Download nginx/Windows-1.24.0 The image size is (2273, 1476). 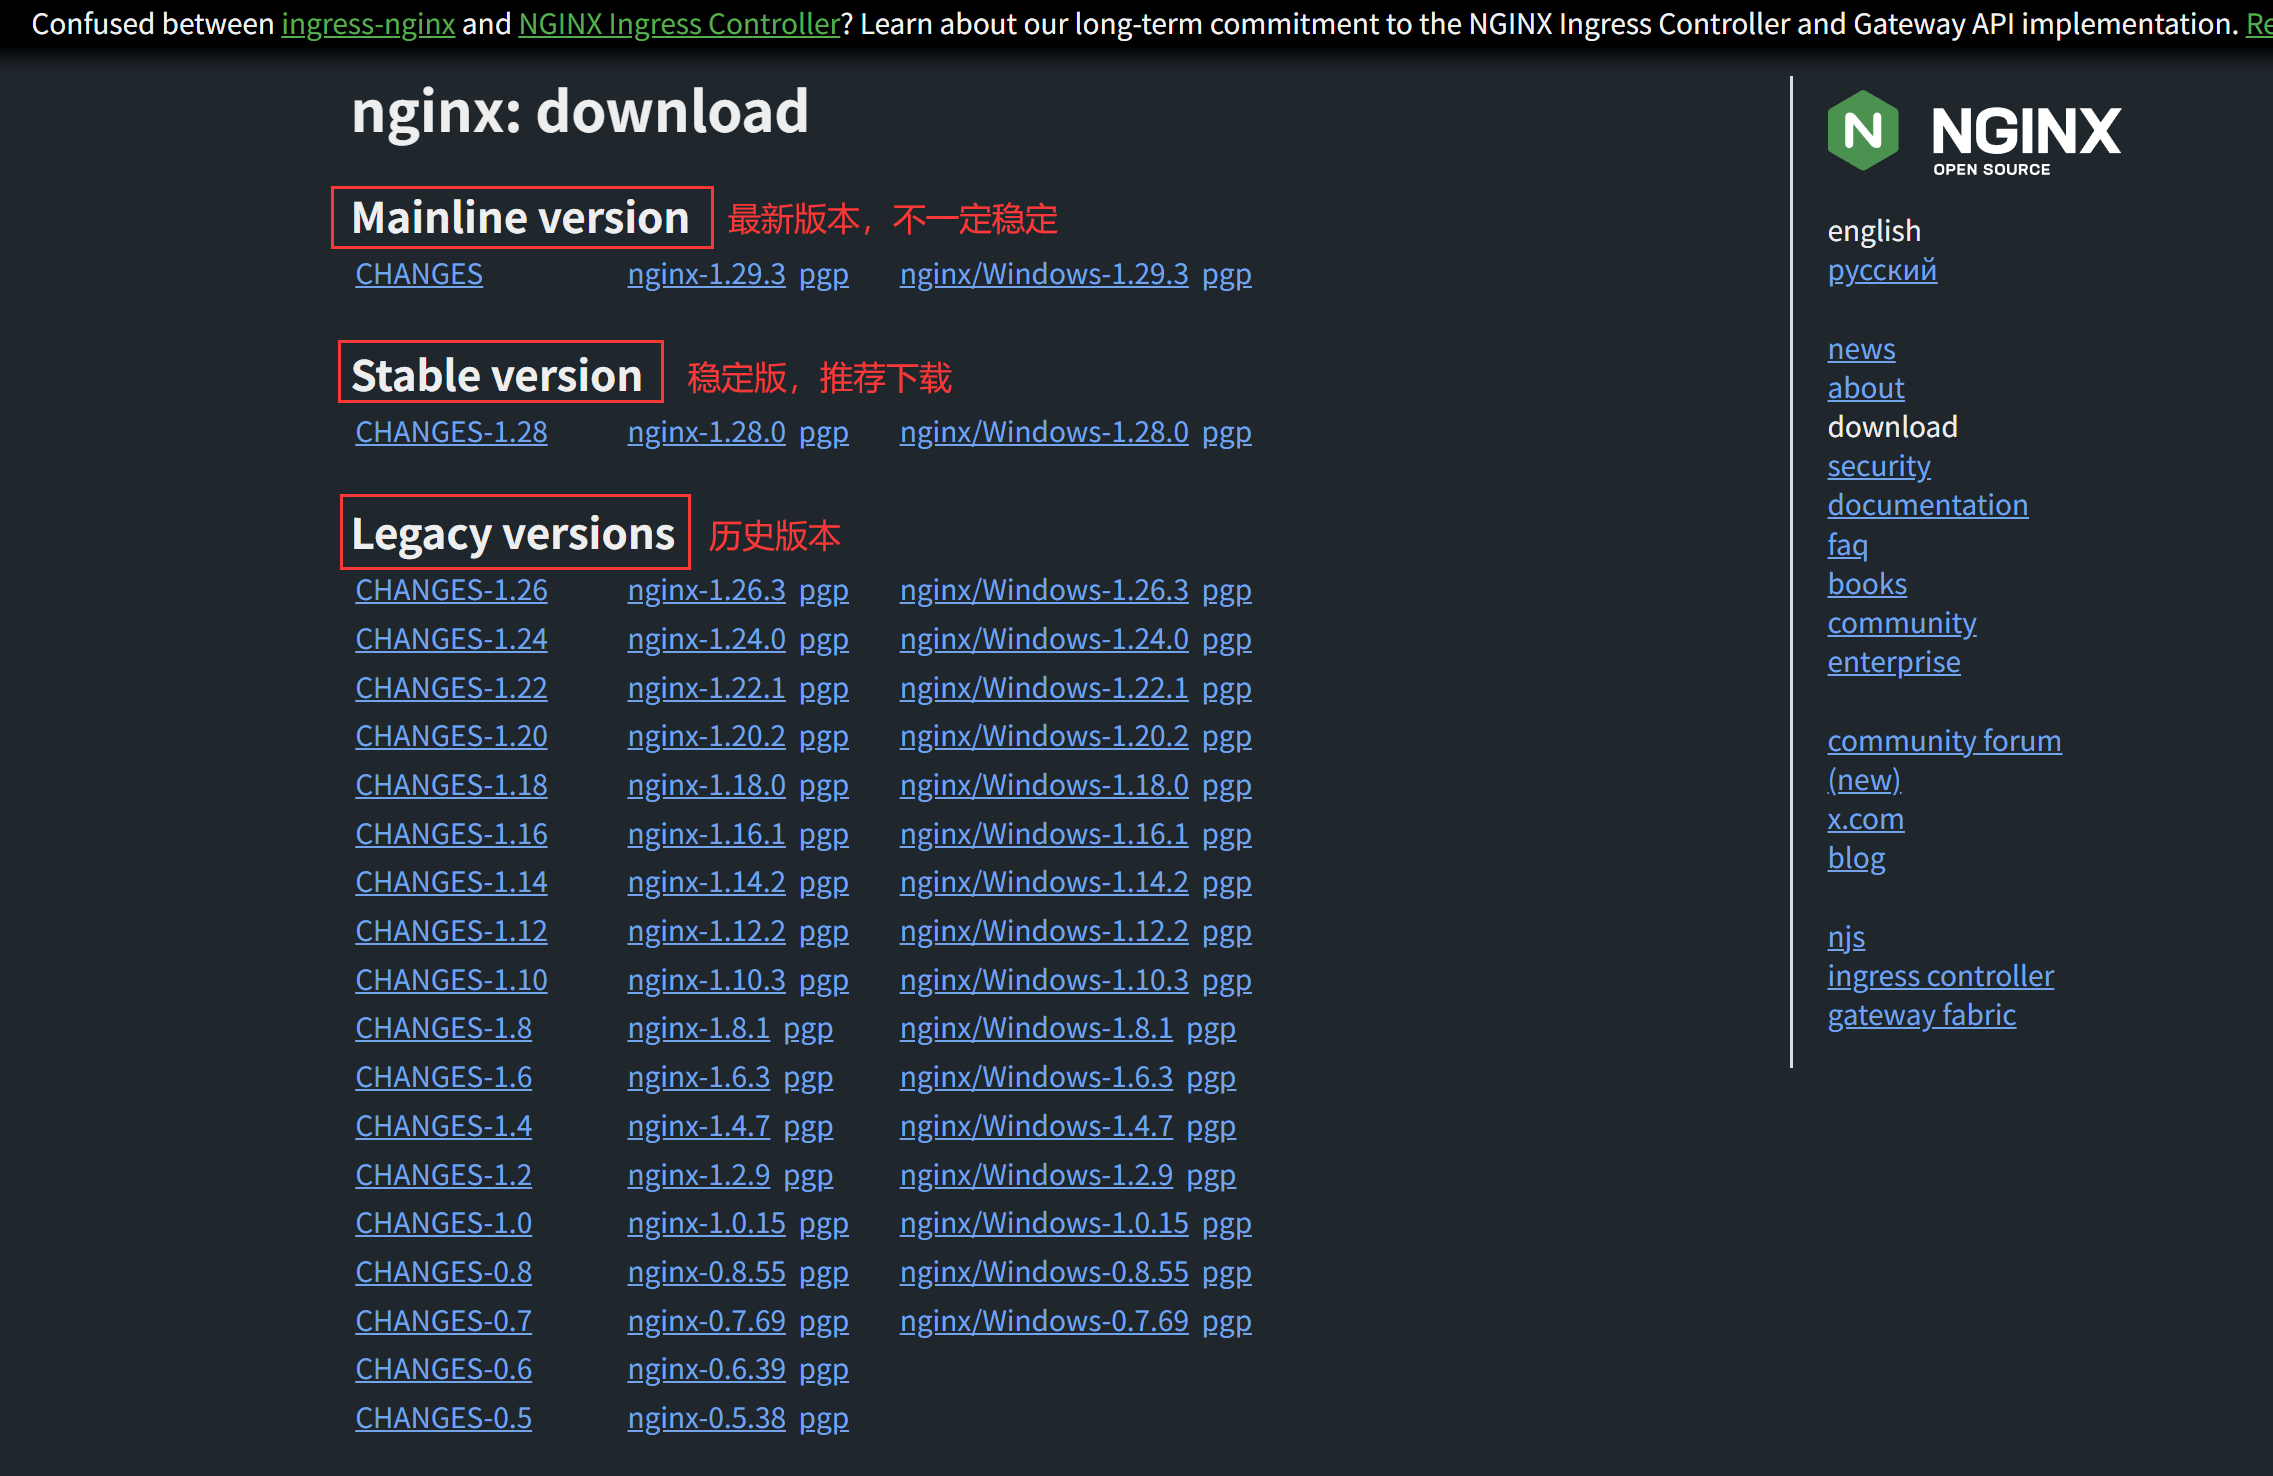point(1044,639)
